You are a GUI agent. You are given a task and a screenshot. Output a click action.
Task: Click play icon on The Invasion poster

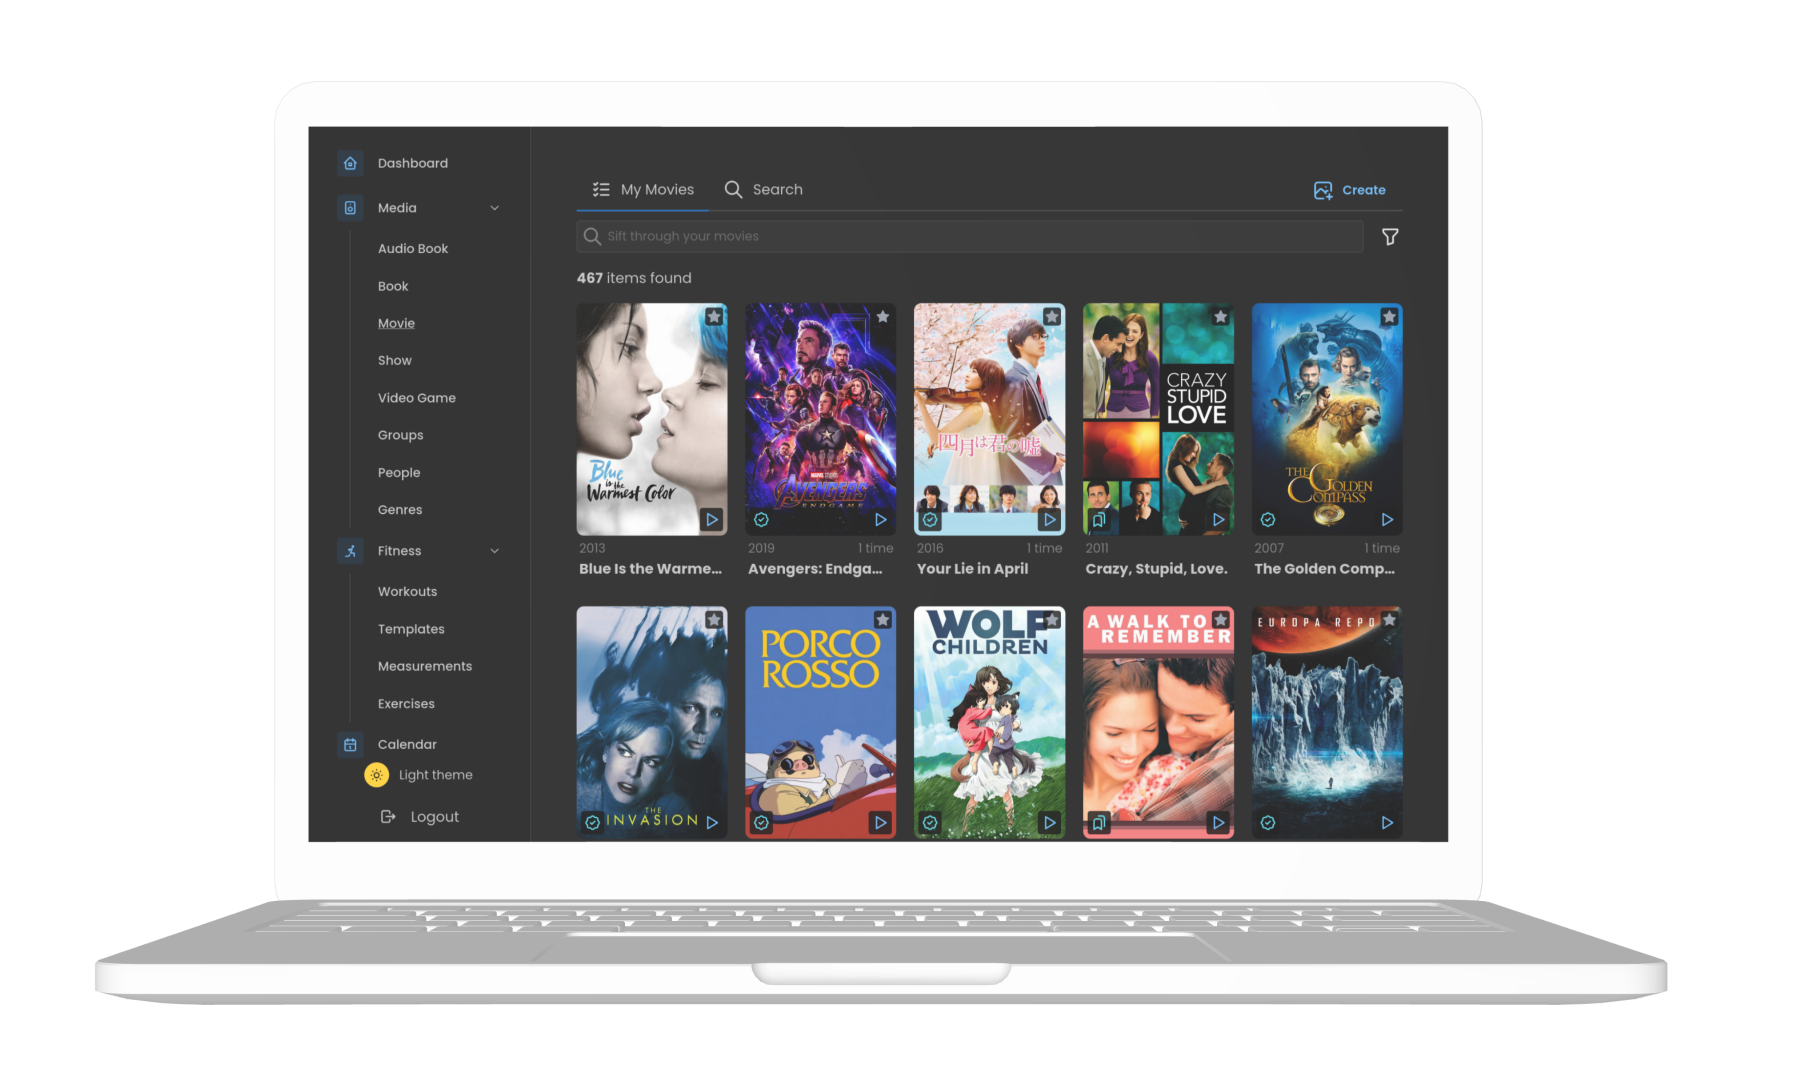(712, 823)
